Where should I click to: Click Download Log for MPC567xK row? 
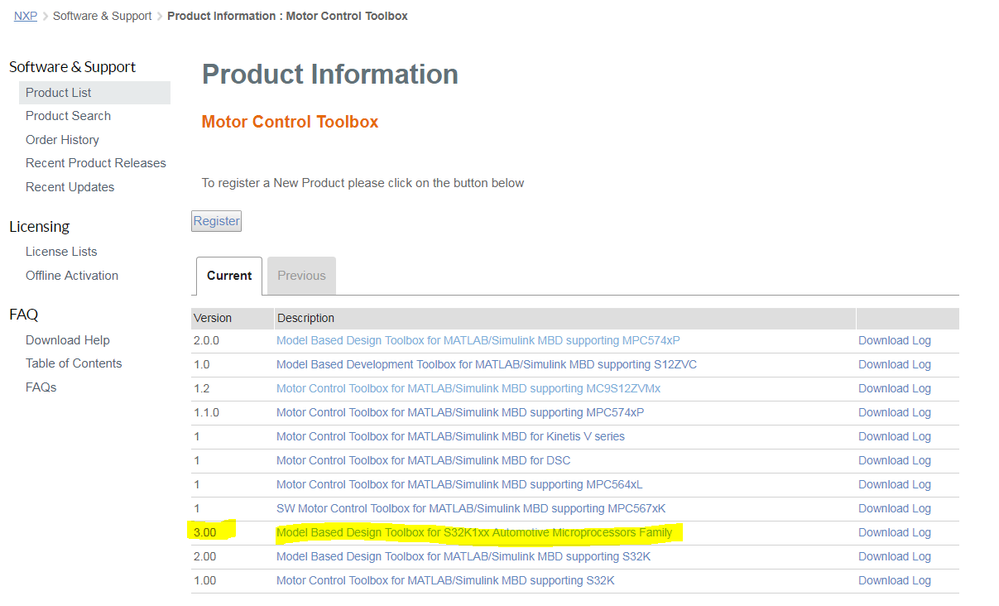click(x=895, y=509)
